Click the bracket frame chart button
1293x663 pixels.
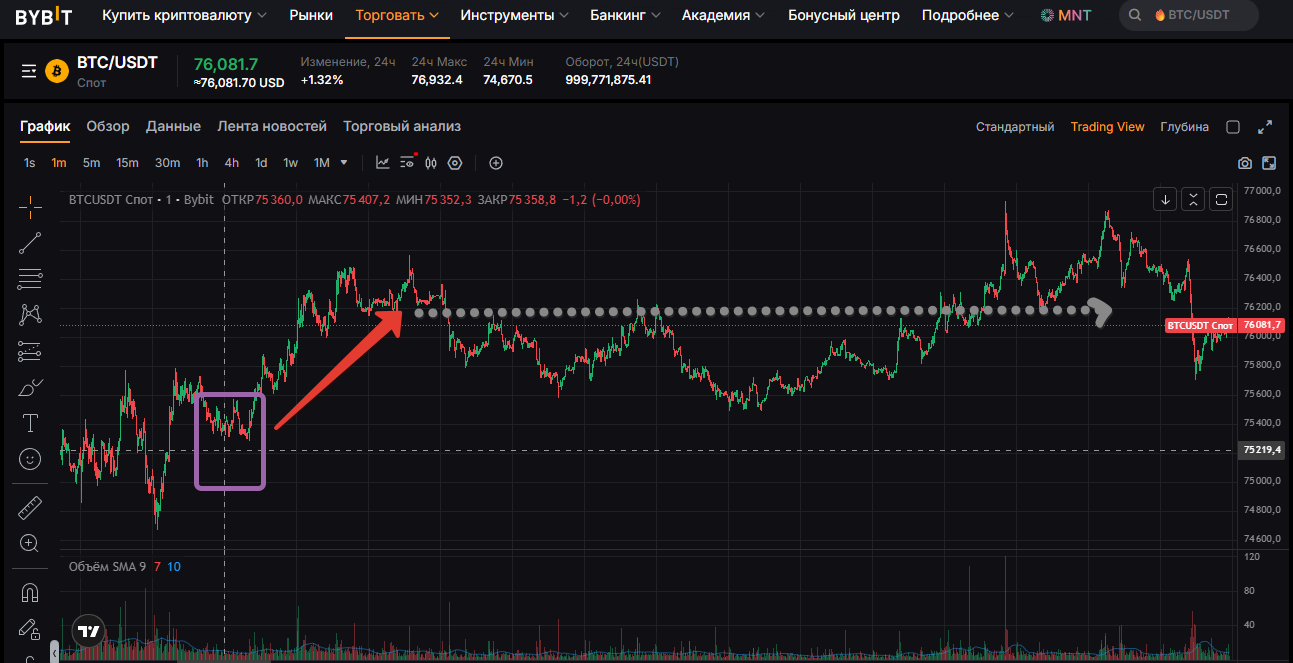[x=1221, y=199]
